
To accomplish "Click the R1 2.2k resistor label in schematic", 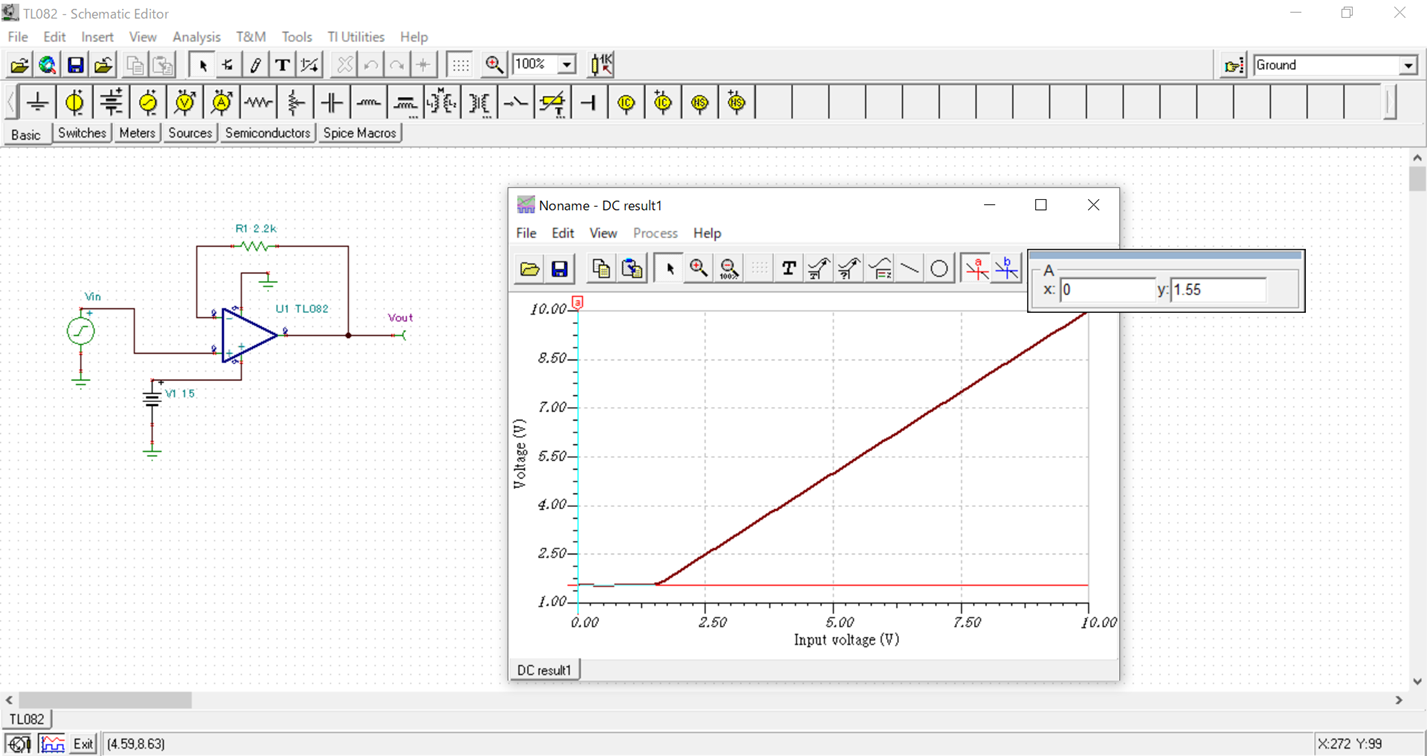I will click(x=256, y=229).
